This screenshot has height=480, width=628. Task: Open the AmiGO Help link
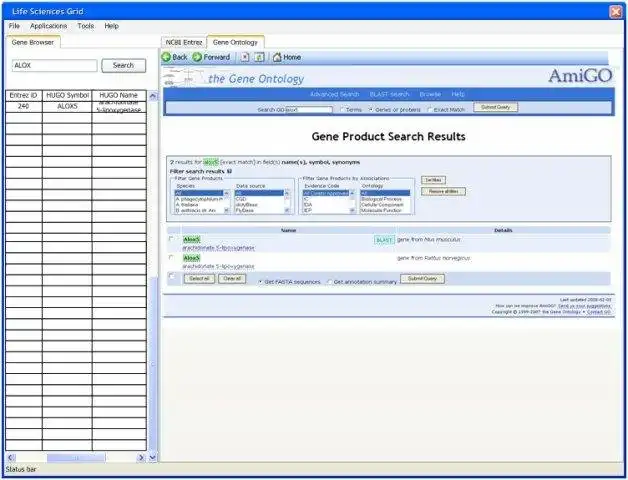click(458, 94)
